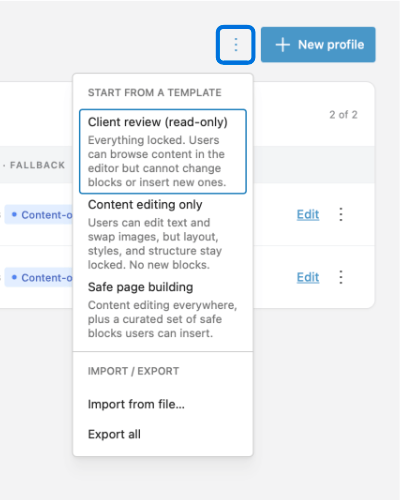Choose the Client review (read-only) template
This screenshot has height=500, width=400.
pyautogui.click(x=163, y=151)
